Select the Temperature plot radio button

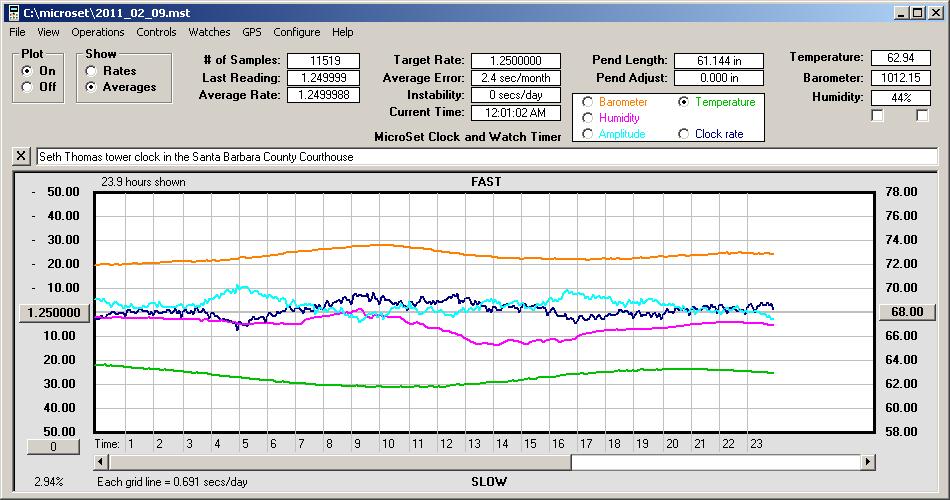click(683, 102)
